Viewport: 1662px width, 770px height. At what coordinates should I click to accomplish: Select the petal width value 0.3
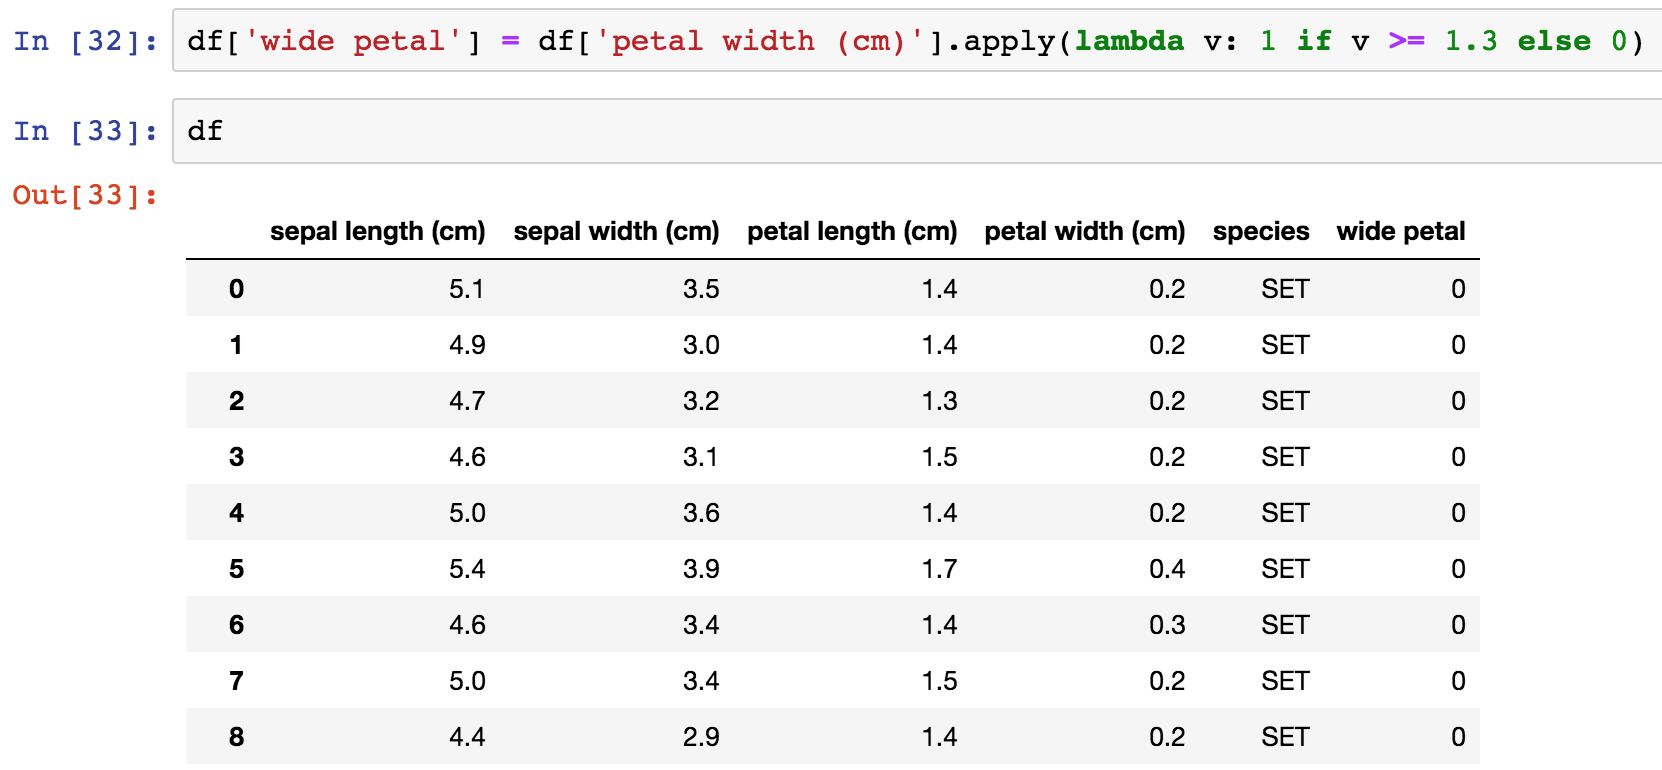point(1166,625)
